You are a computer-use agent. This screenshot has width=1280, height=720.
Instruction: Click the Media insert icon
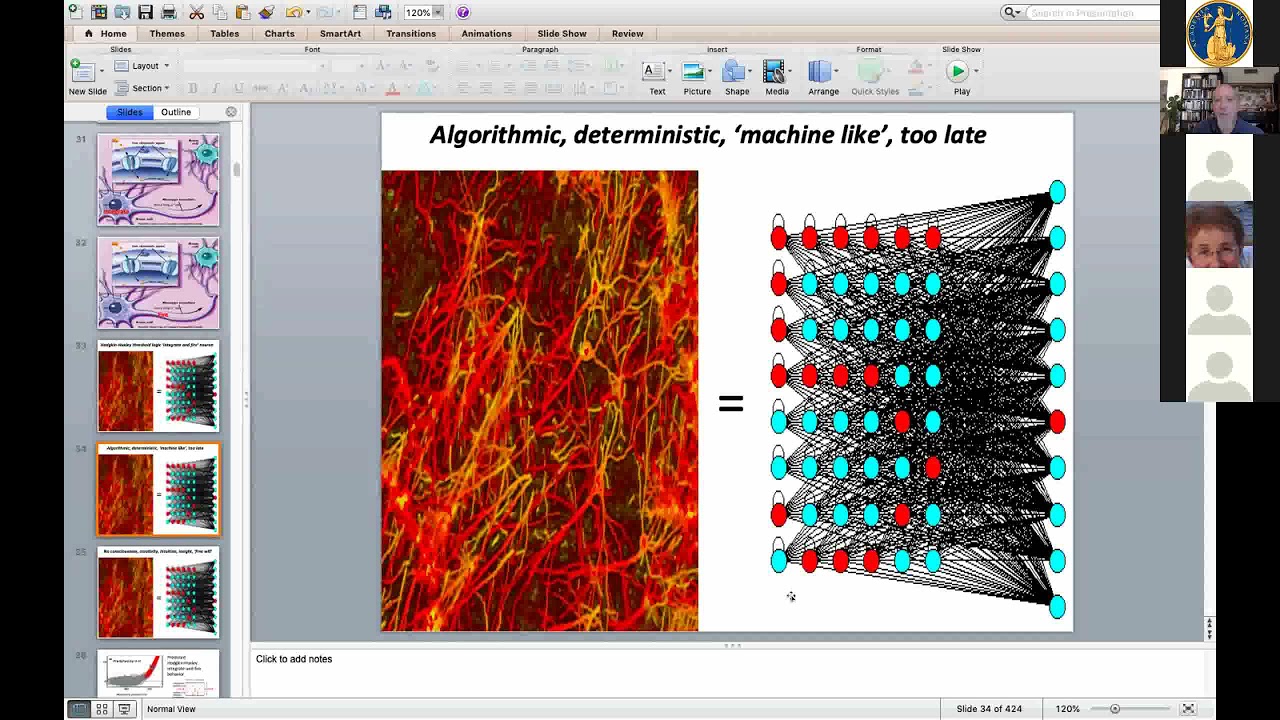coord(775,71)
